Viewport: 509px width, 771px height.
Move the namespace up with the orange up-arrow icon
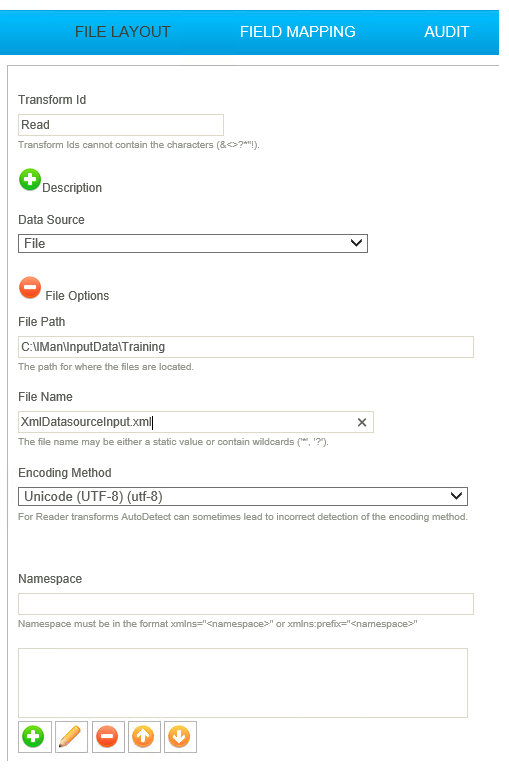click(144, 737)
